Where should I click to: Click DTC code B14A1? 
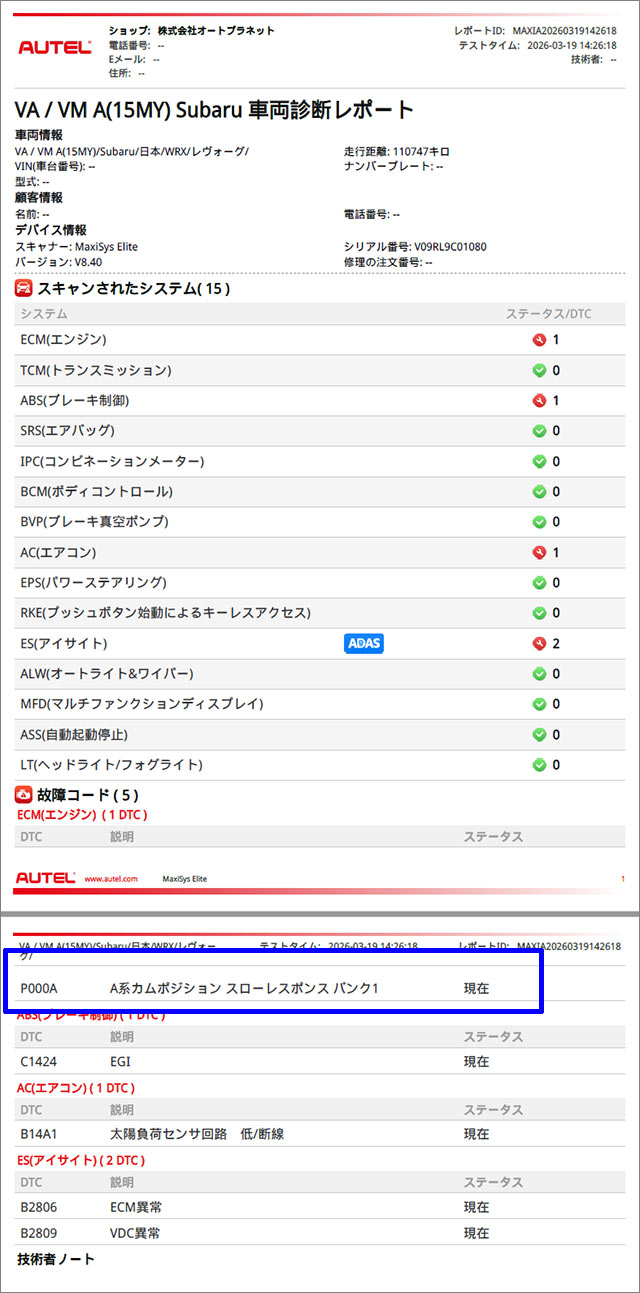pos(40,1134)
